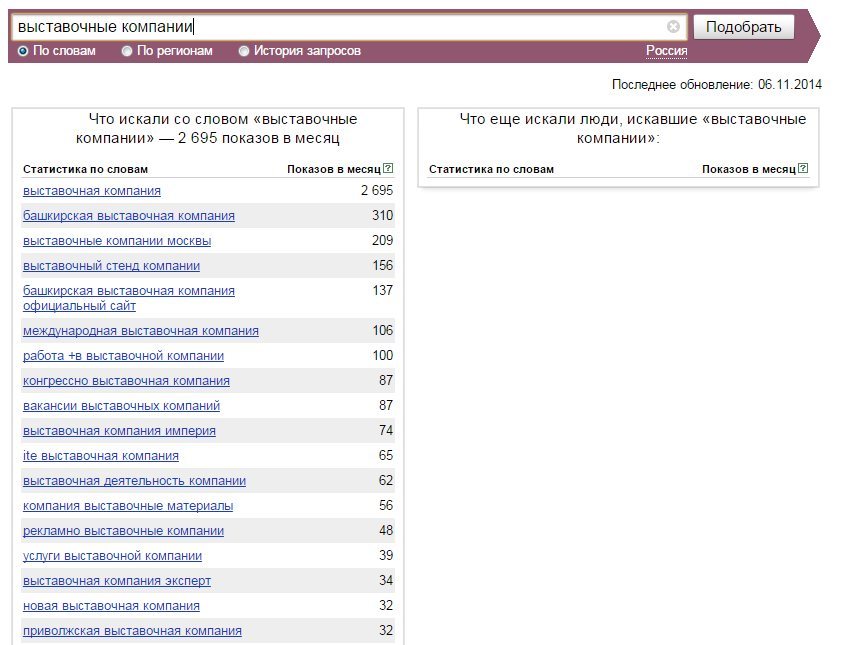Open 'работа +в выставочной компании' link
The height and width of the screenshot is (645, 841).
[x=123, y=355]
